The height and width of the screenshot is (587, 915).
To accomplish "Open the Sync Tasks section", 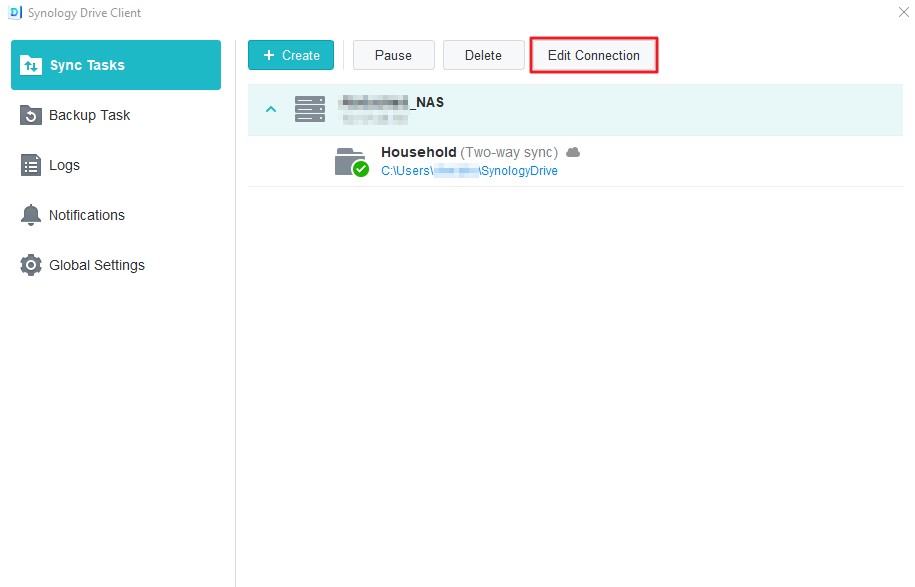I will 116,65.
